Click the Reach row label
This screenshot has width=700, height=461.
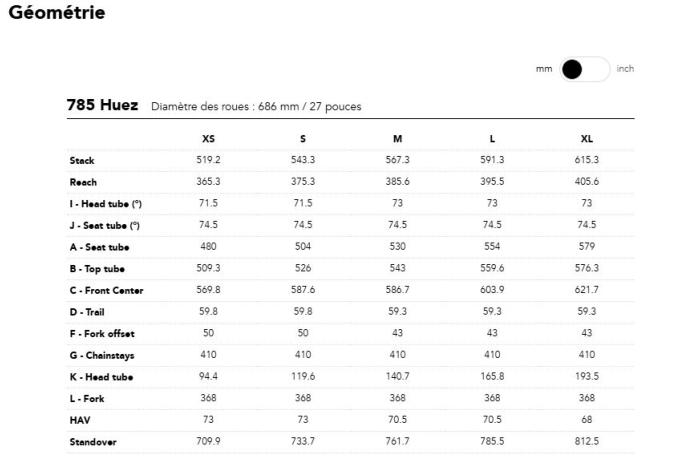pyautogui.click(x=83, y=182)
